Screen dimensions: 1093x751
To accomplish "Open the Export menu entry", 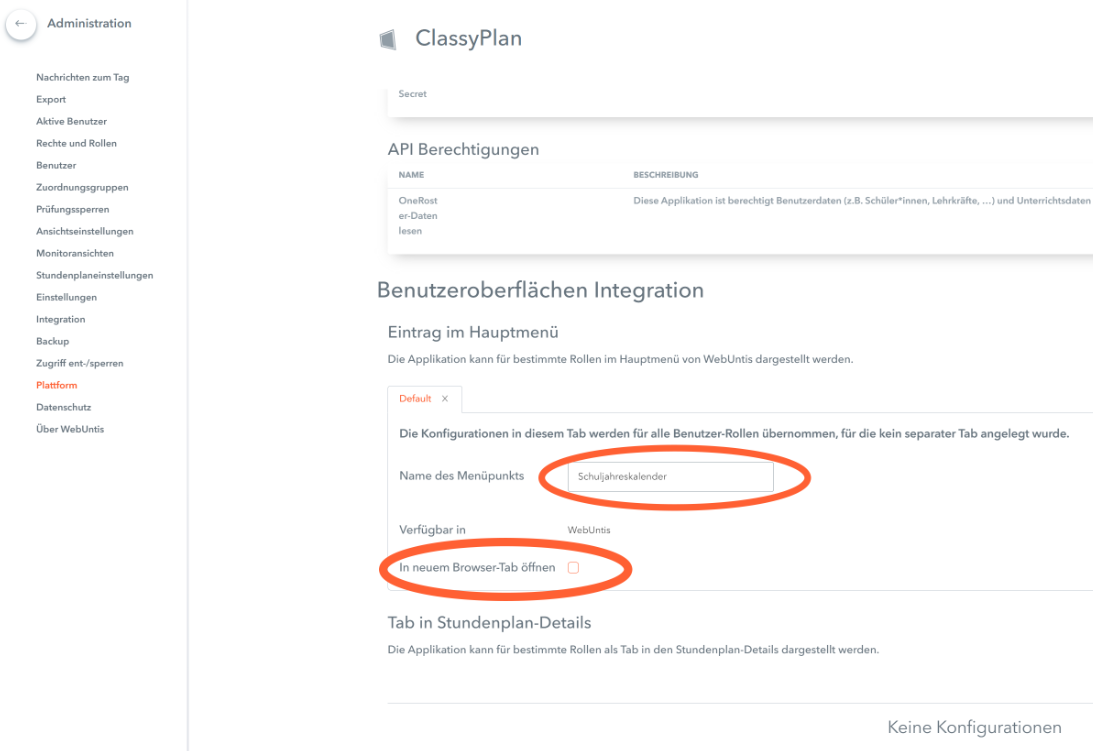I will click(51, 100).
